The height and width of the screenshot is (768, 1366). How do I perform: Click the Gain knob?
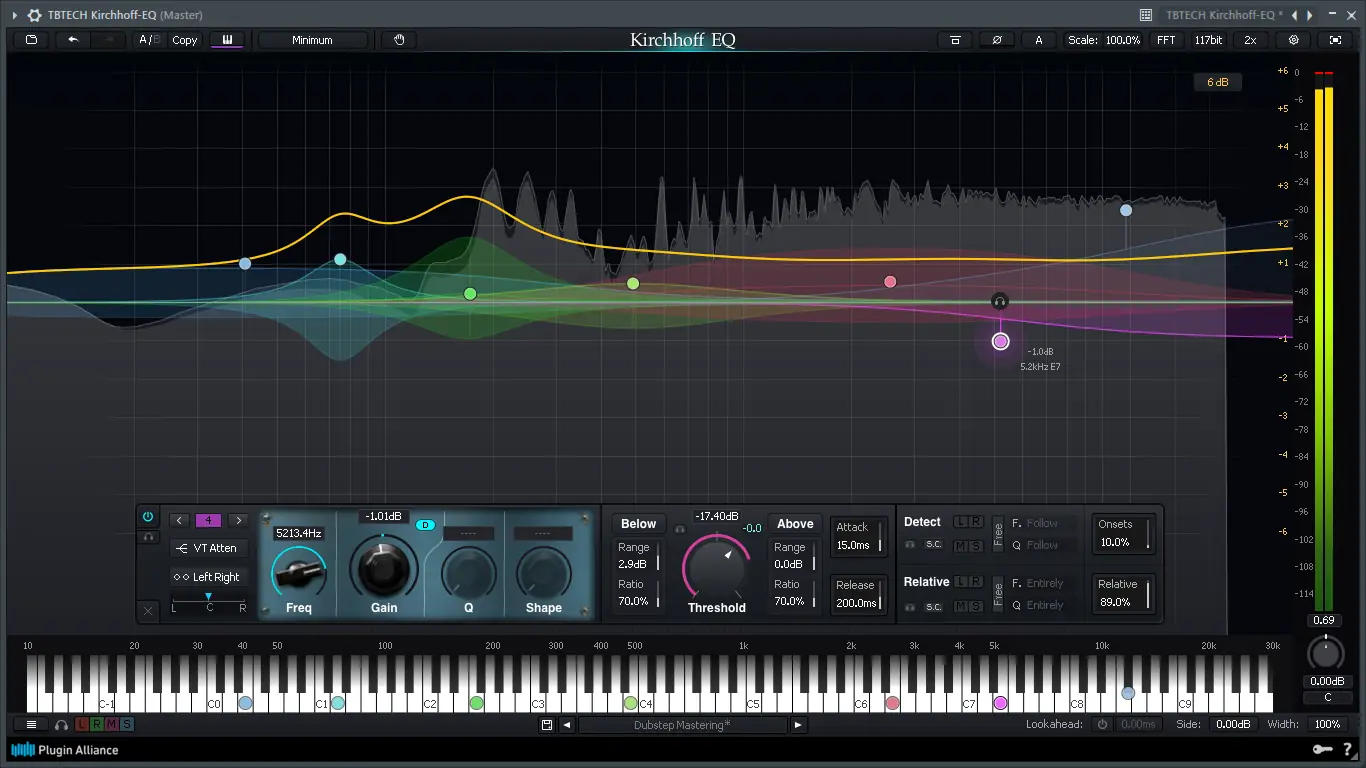(x=384, y=568)
